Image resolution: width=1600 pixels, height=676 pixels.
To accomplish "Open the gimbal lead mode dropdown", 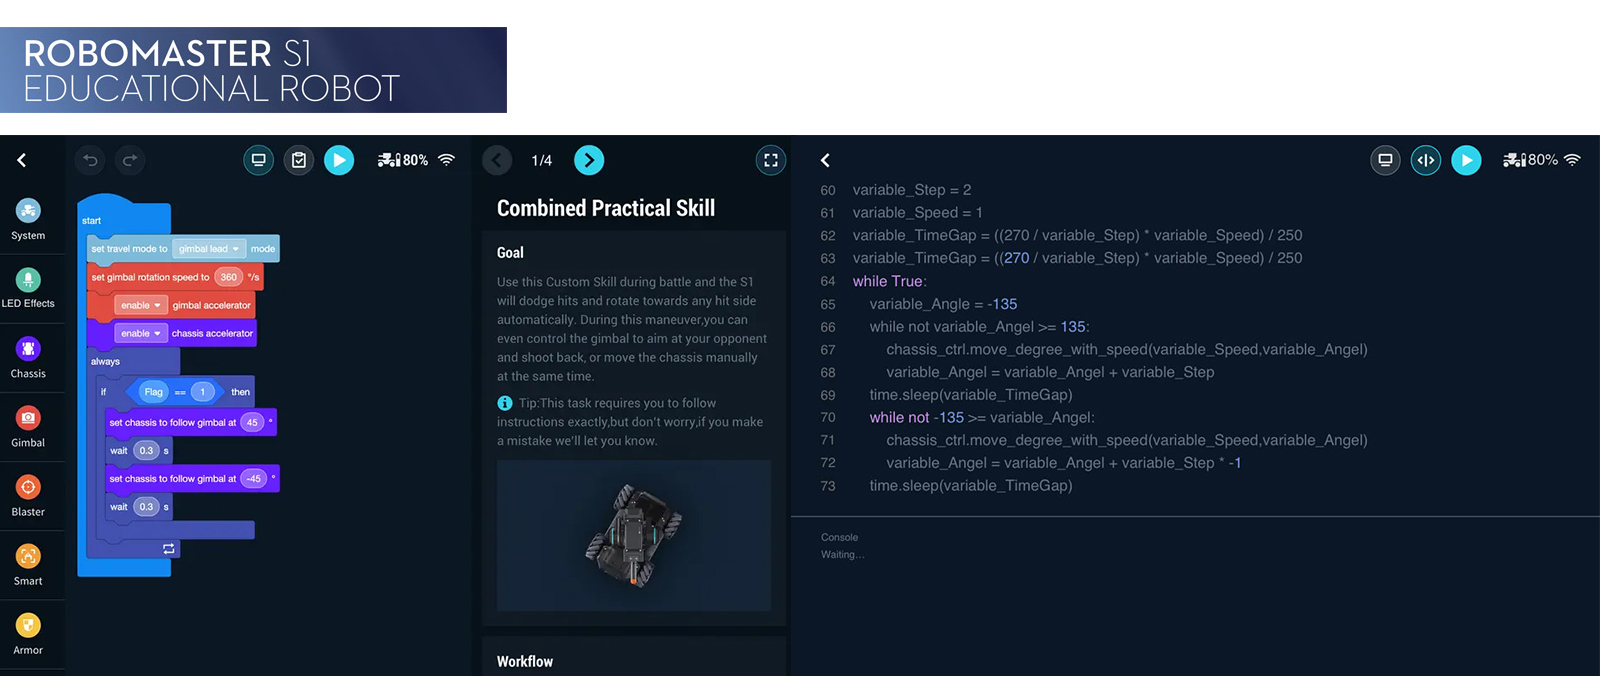I will [209, 249].
